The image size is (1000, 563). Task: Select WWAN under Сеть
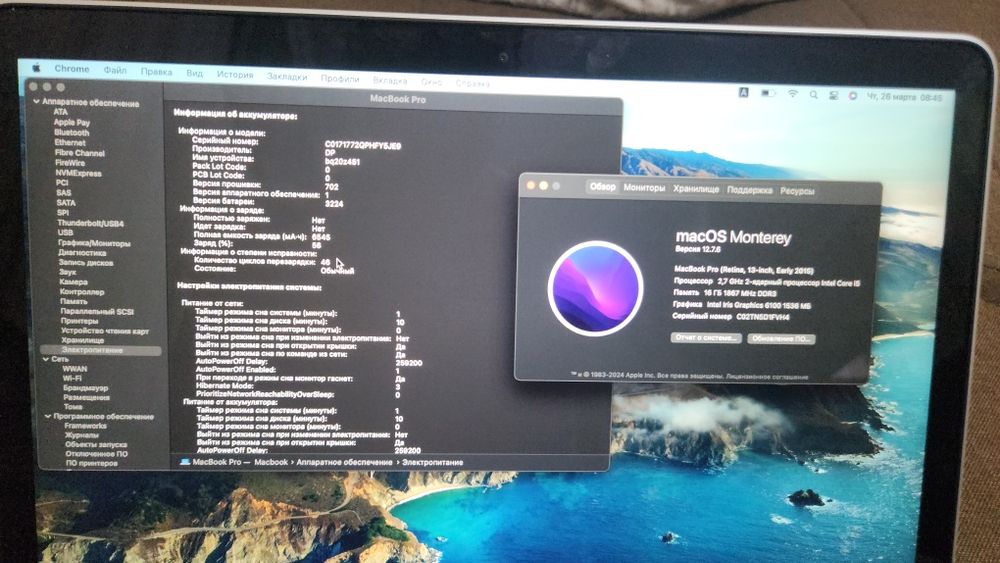75,369
